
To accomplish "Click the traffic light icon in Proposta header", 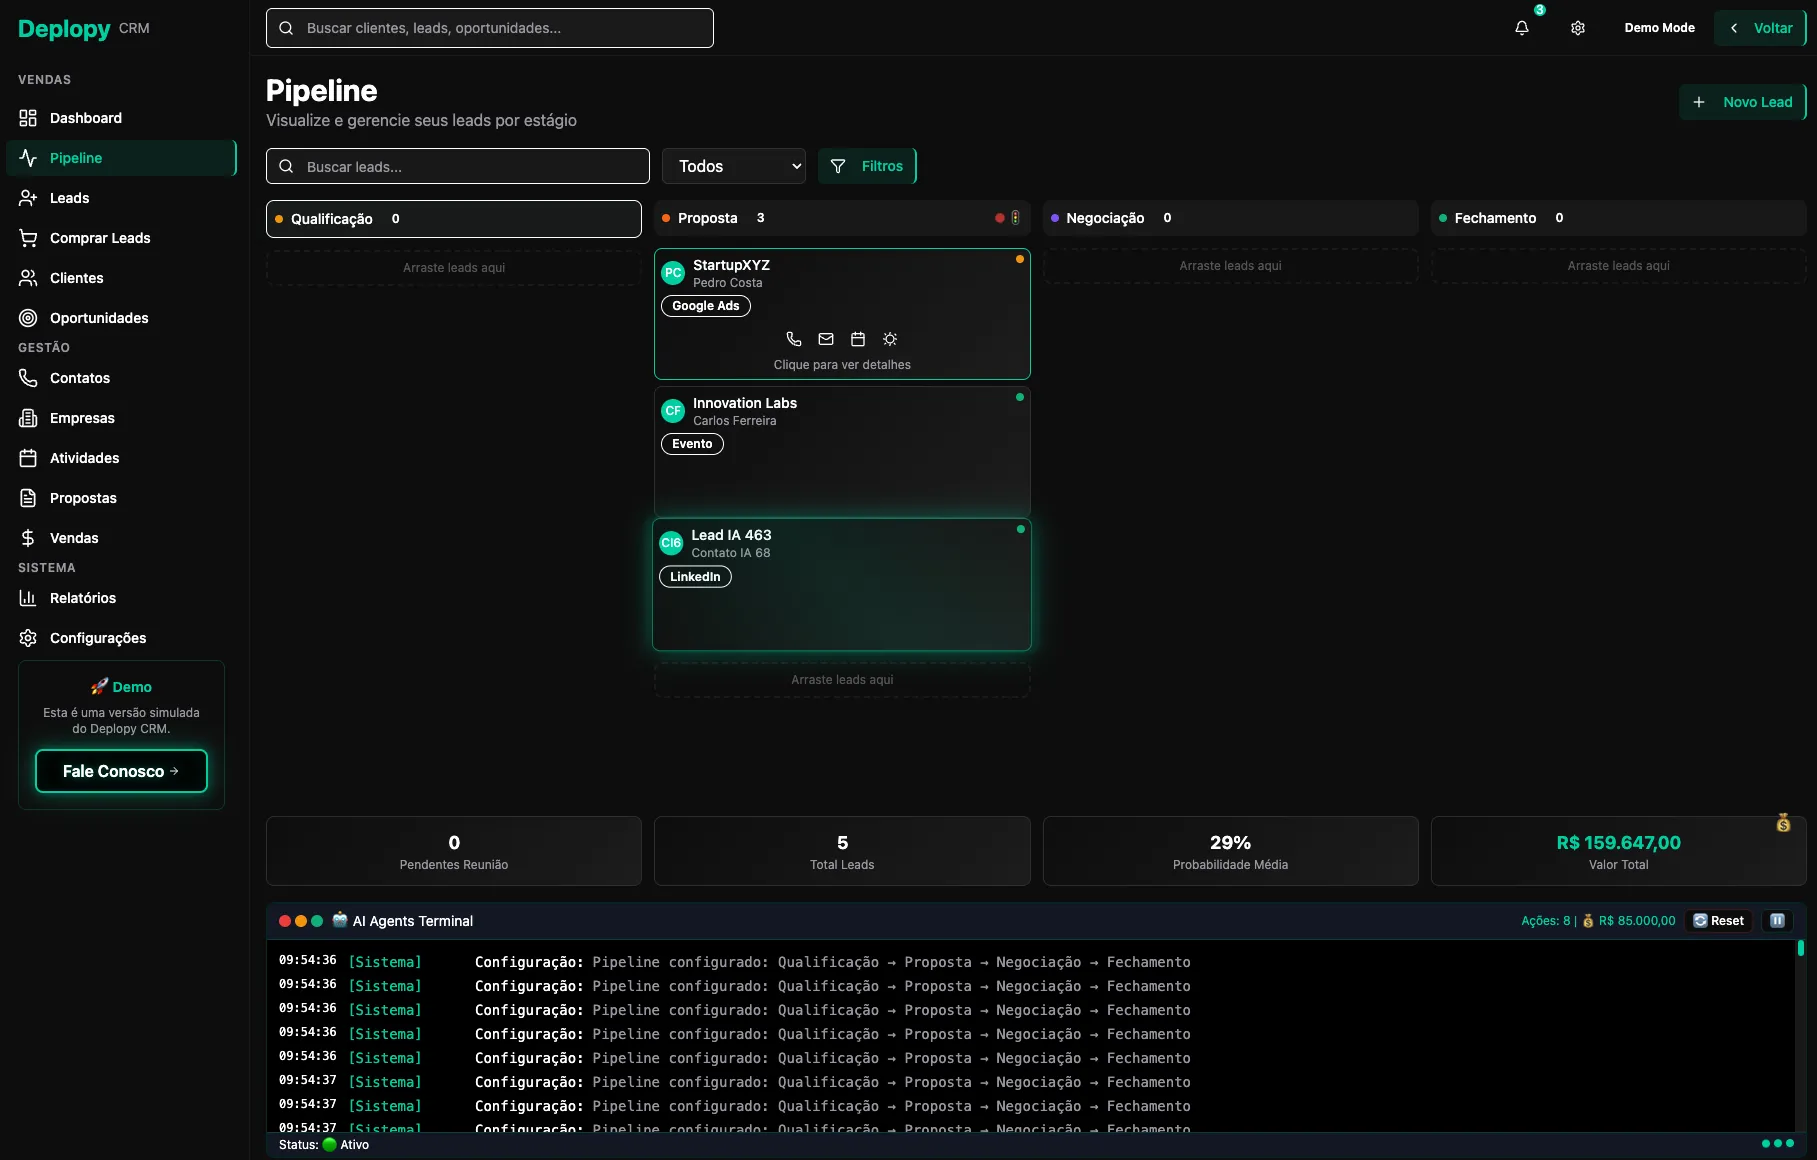I will 1015,218.
